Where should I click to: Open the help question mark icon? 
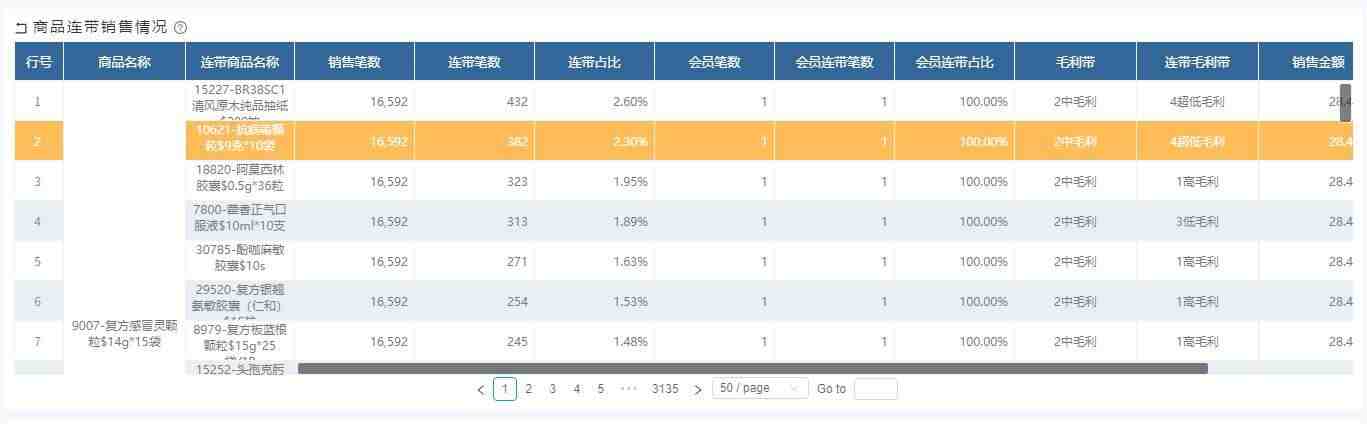pyautogui.click(x=180, y=28)
